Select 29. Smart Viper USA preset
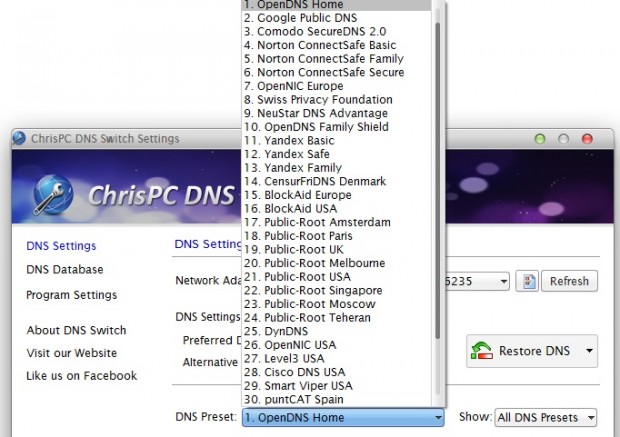 tap(336, 386)
